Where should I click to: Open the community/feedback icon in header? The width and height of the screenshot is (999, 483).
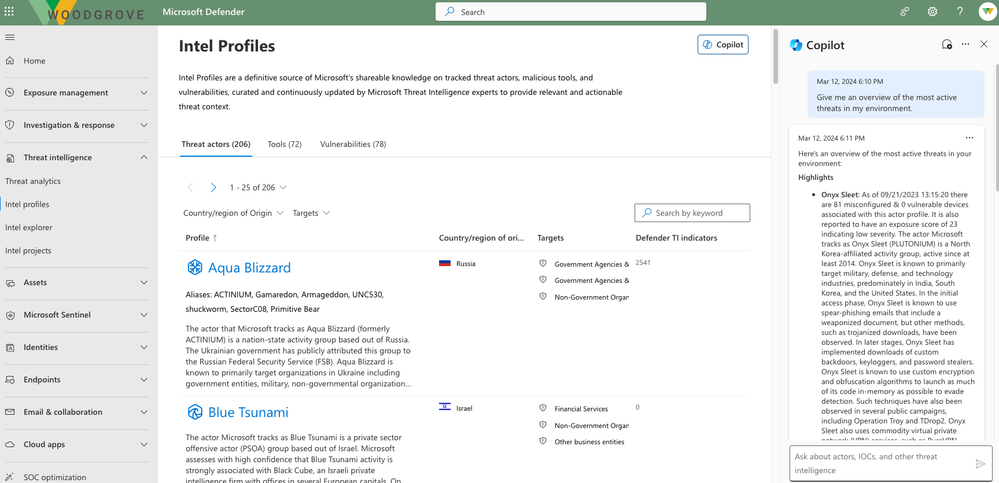[905, 11]
